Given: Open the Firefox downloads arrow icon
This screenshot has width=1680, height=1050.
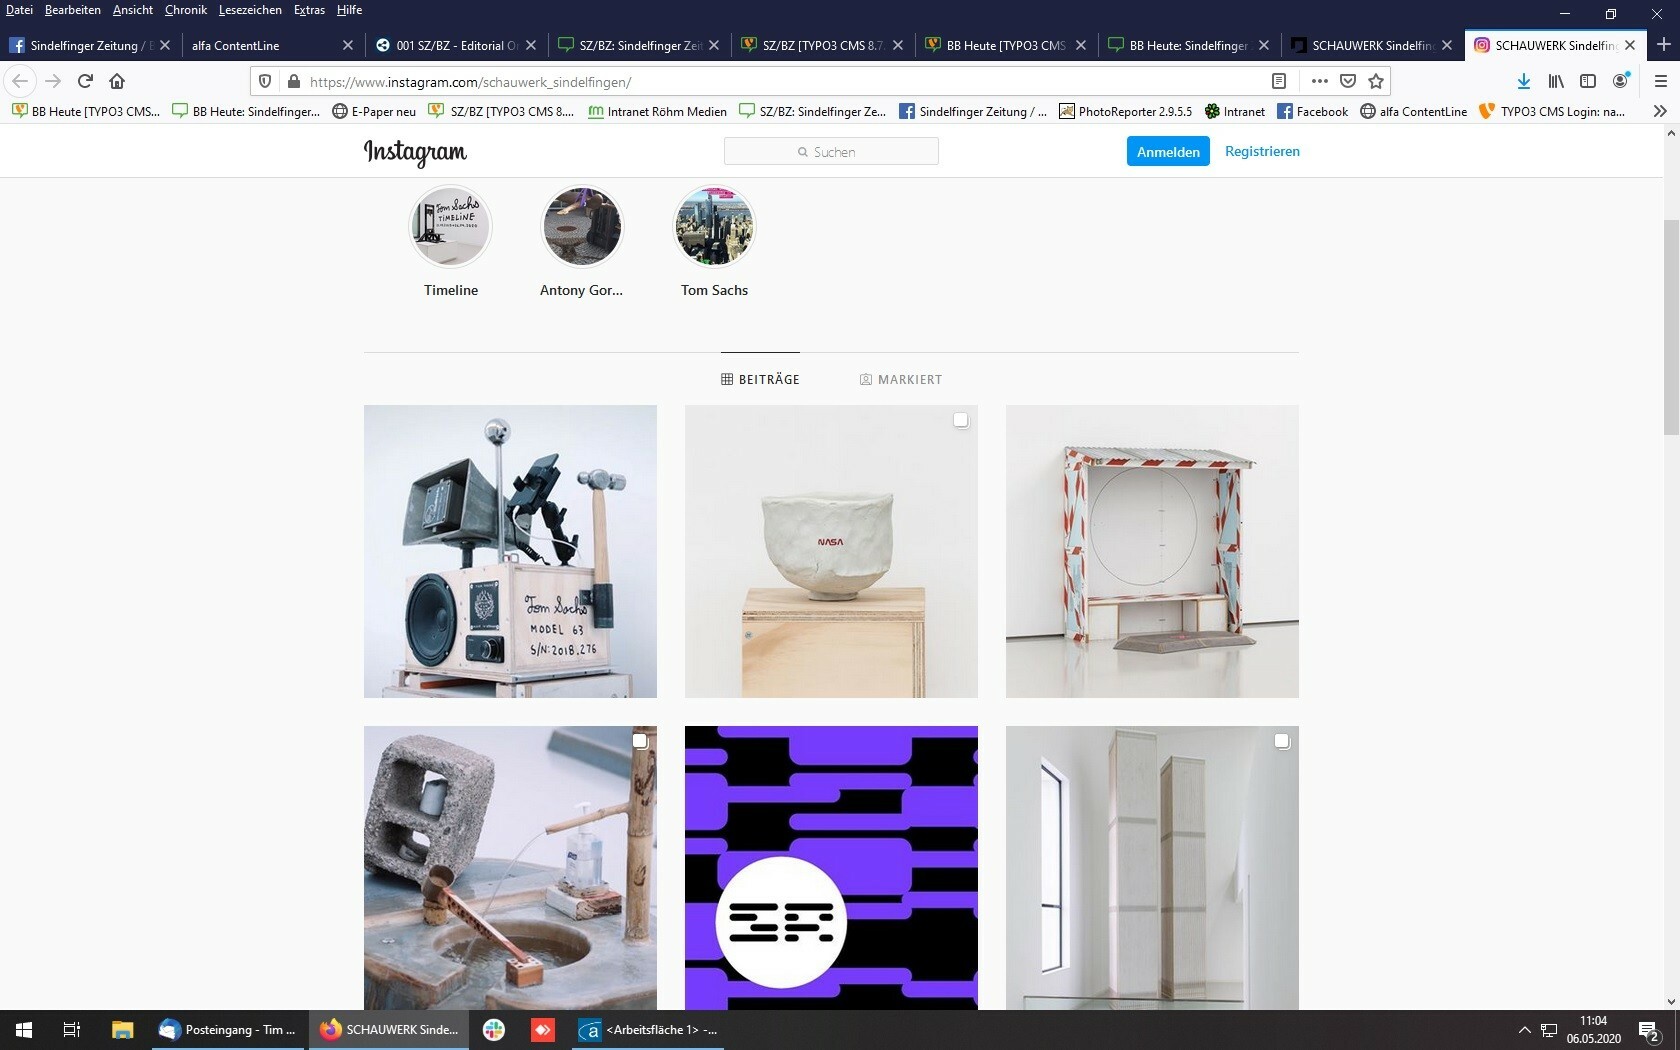Looking at the screenshot, I should [x=1523, y=81].
